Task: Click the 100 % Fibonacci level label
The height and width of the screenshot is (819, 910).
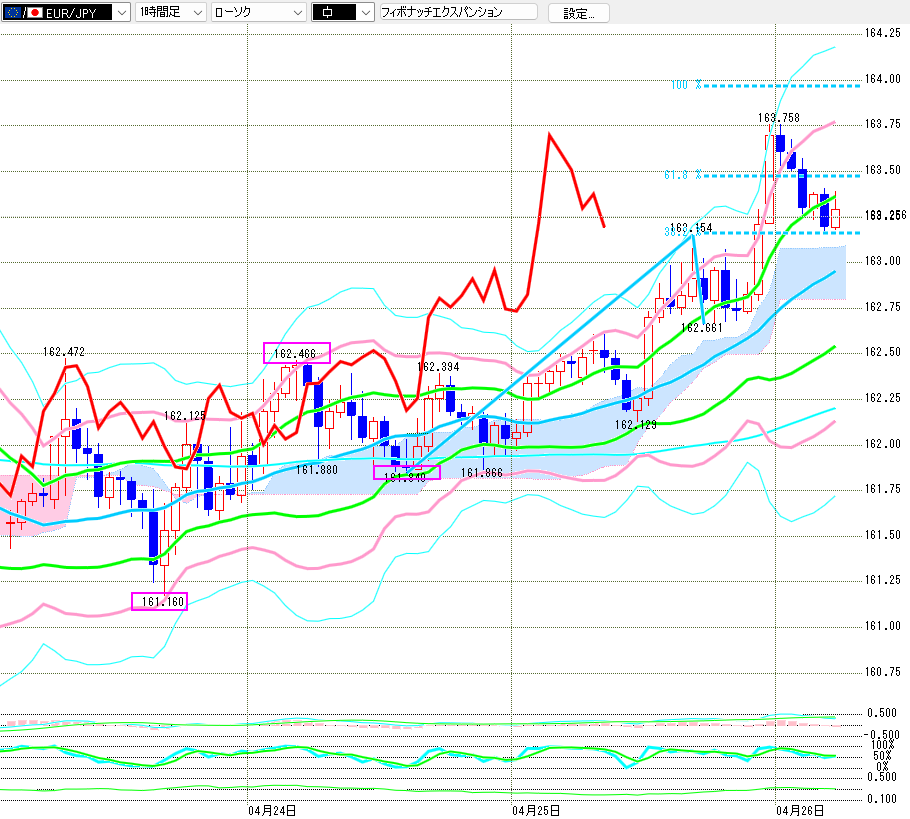Action: [x=680, y=86]
